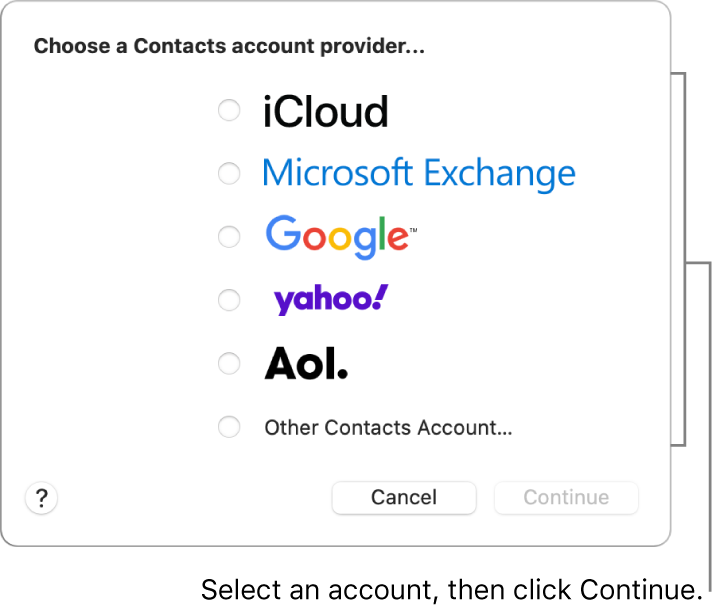Click the exclamation mark in Yahoo logo

(380, 296)
